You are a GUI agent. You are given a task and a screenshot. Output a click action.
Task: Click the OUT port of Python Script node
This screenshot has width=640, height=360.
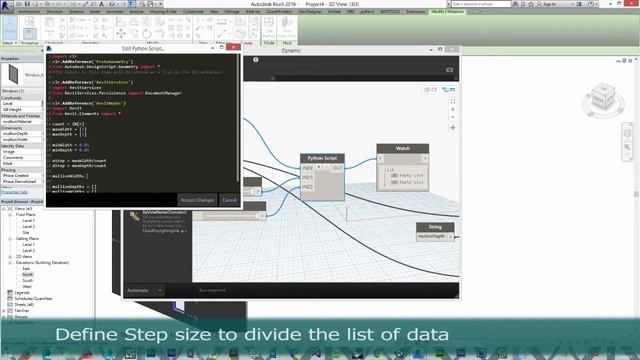[x=337, y=168]
